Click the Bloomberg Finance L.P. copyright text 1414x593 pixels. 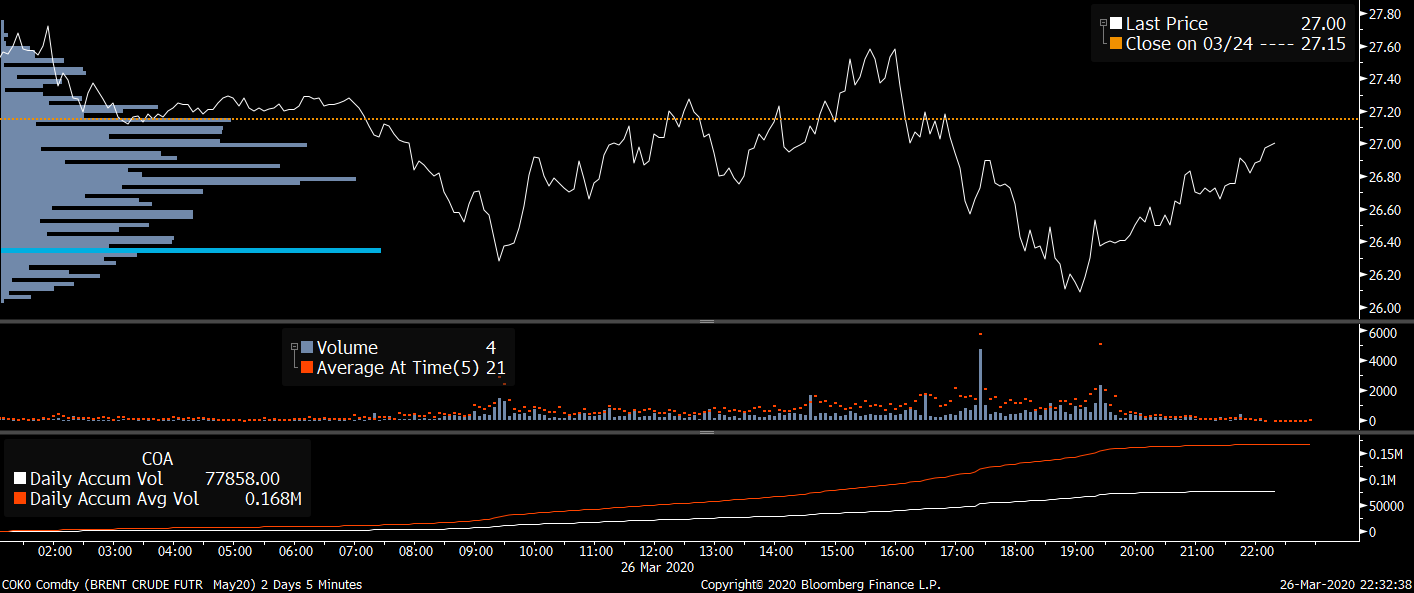[x=820, y=584]
